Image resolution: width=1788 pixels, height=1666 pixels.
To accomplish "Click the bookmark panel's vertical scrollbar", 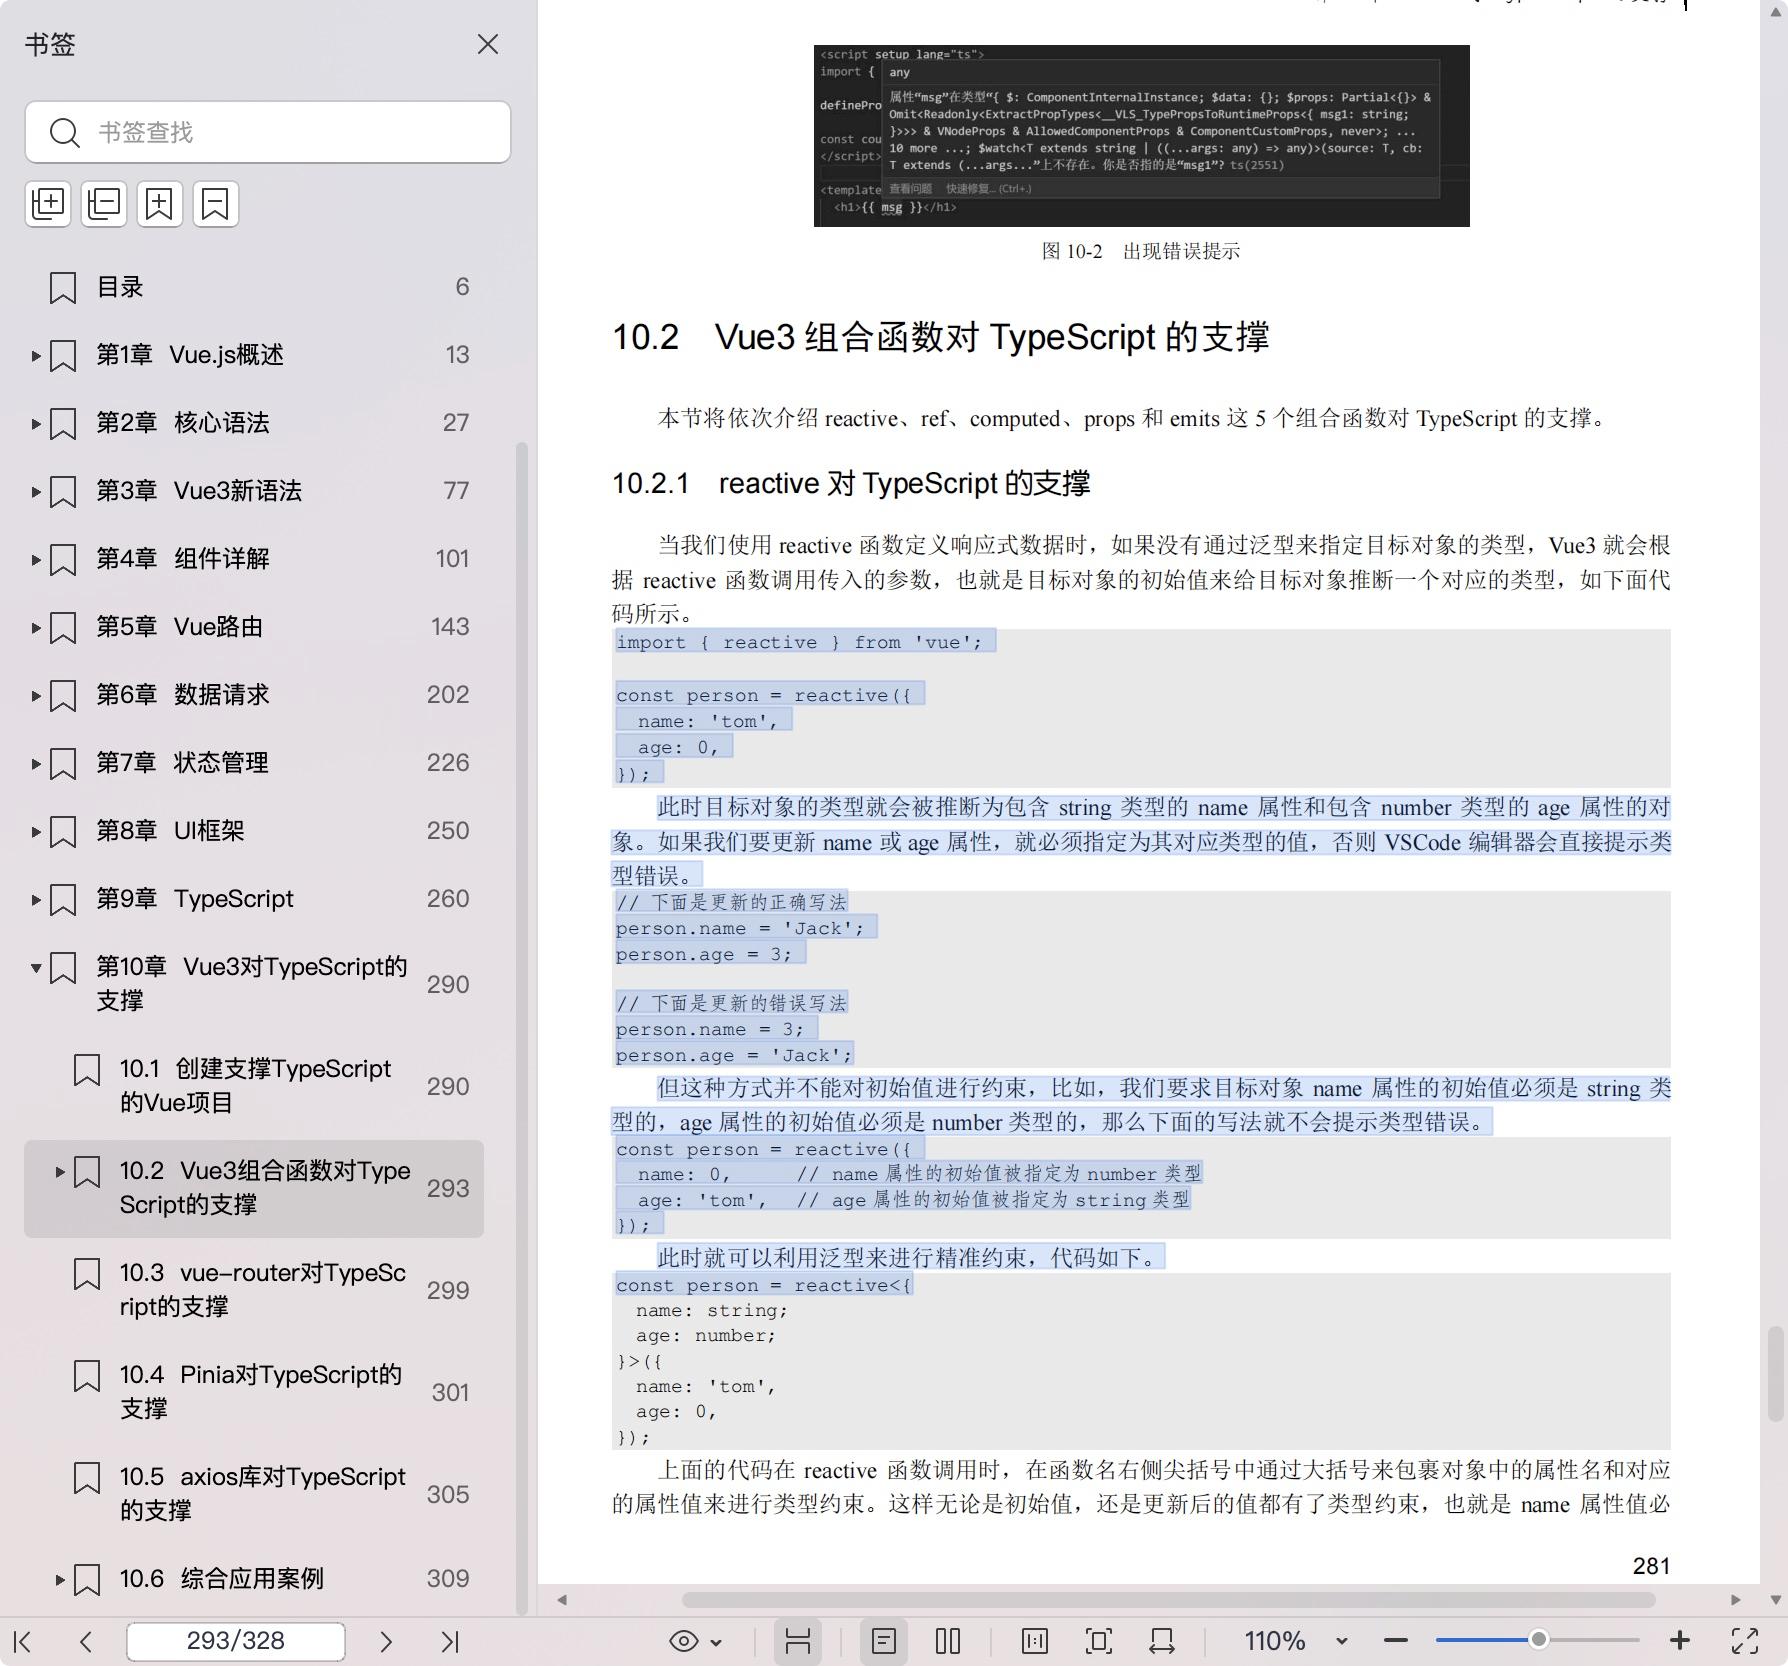I will [521, 1027].
